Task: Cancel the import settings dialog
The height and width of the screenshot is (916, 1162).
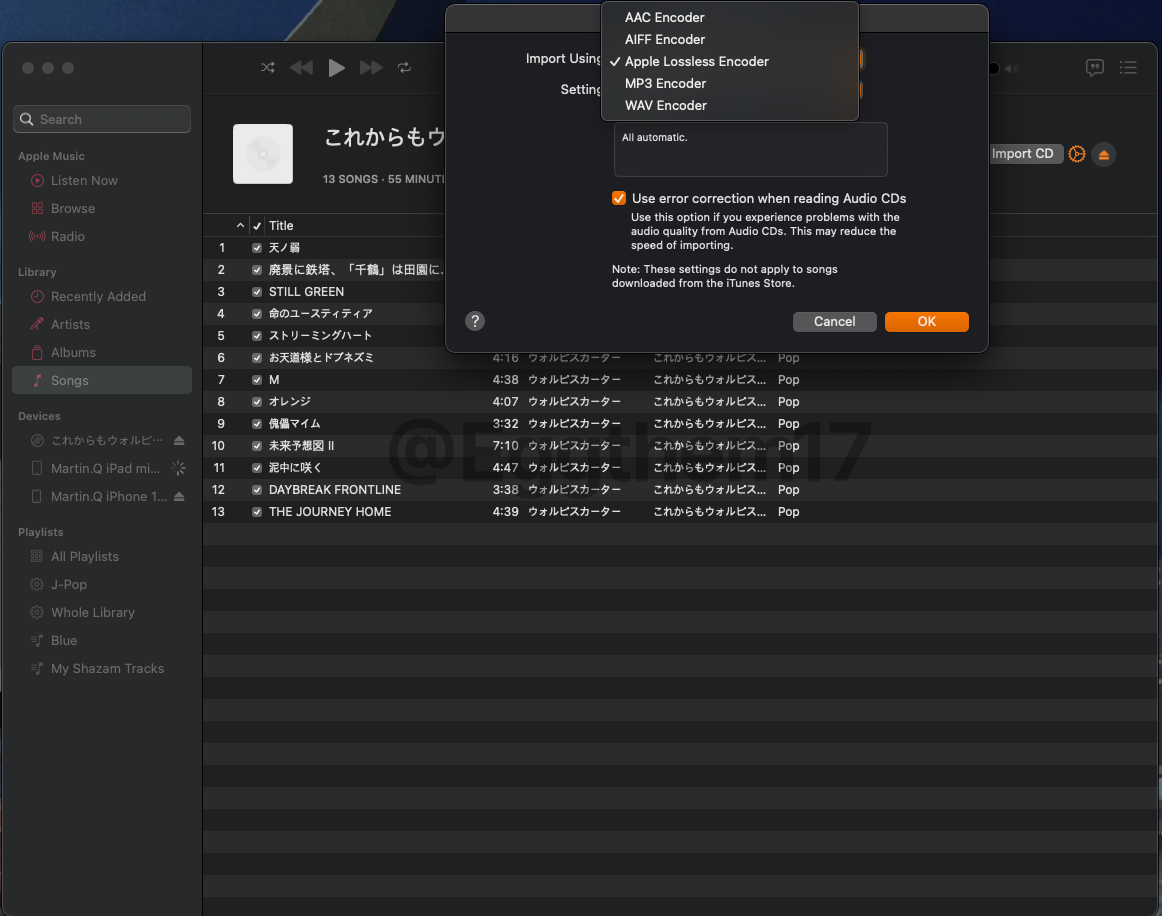Action: pos(834,322)
